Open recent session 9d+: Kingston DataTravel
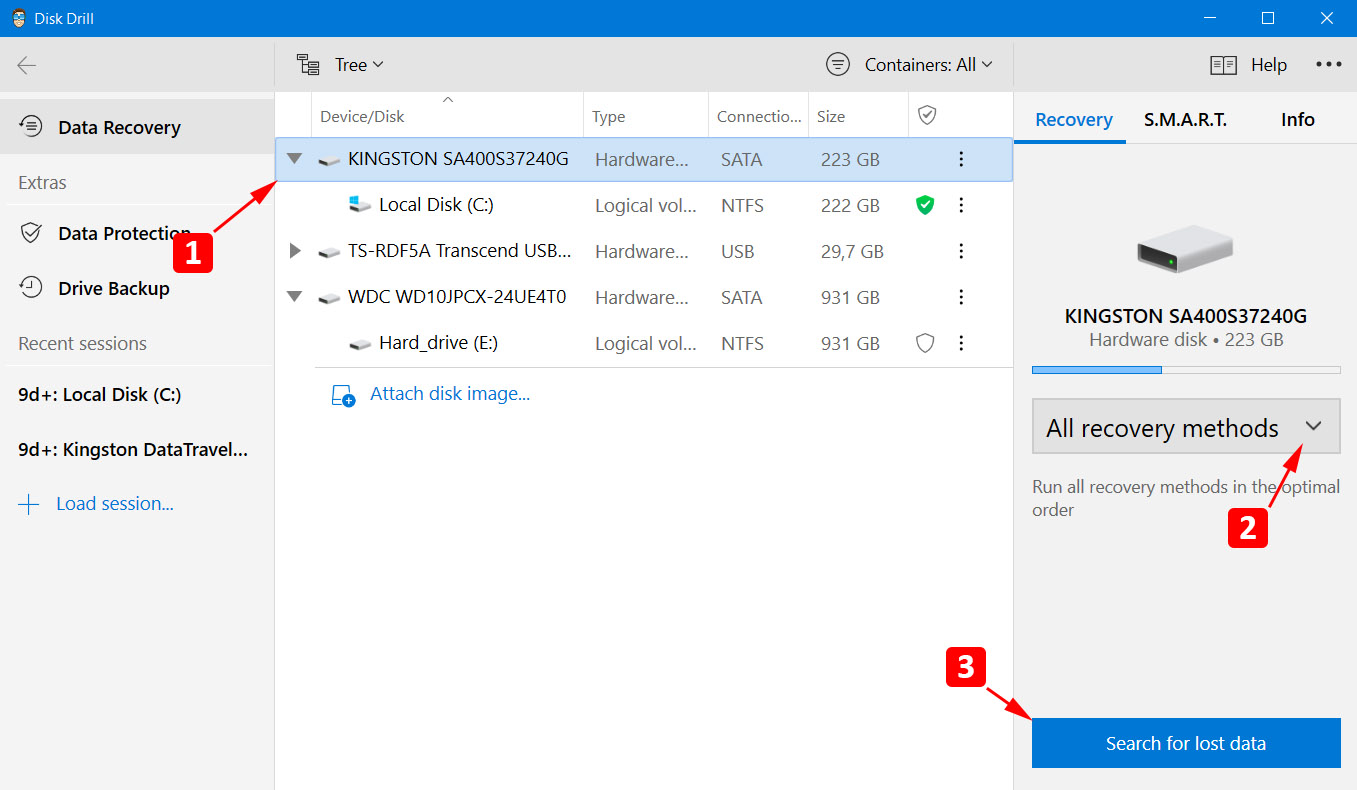 pyautogui.click(x=133, y=450)
